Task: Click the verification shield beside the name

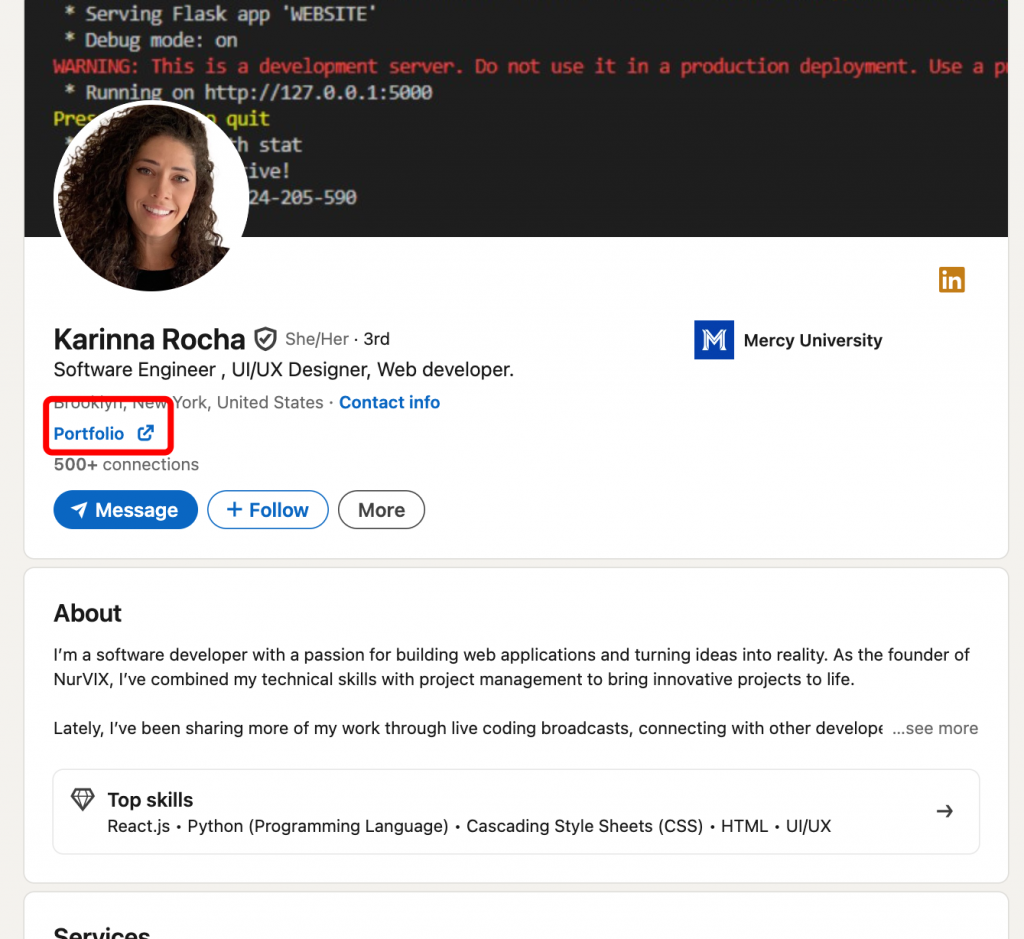Action: pos(265,339)
